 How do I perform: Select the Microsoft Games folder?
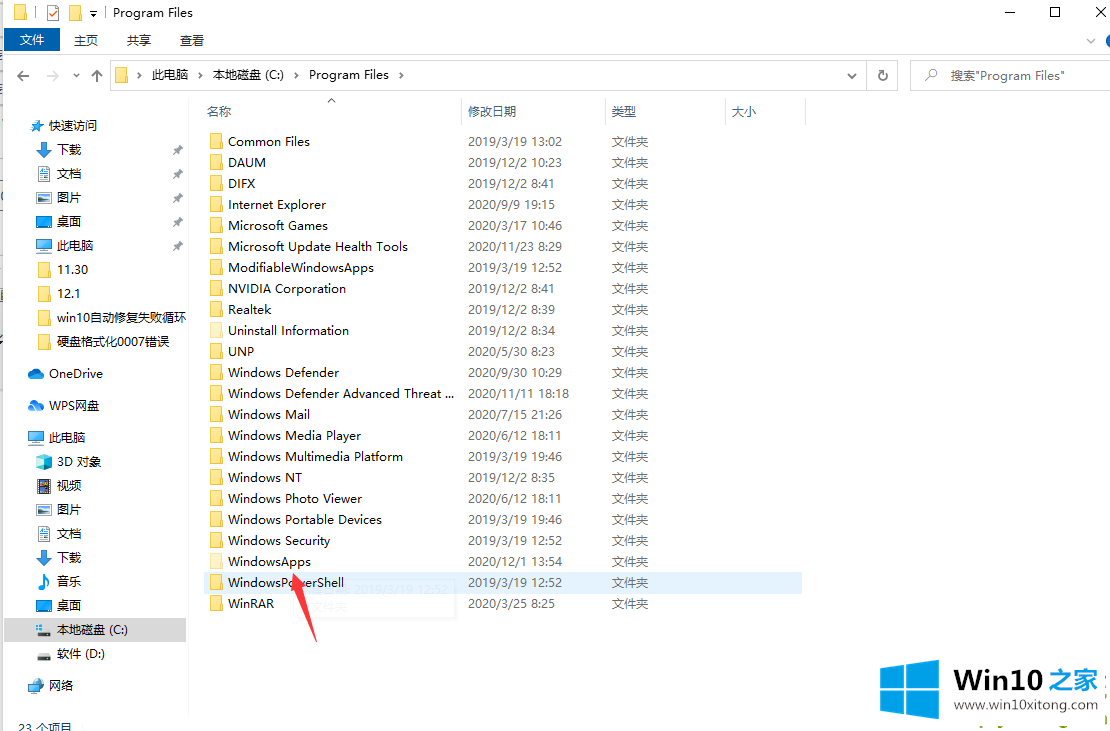278,226
